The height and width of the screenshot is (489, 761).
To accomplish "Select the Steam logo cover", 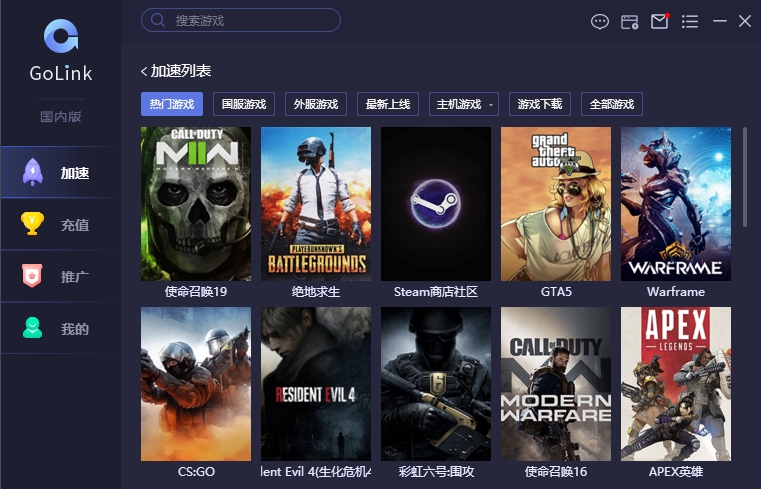I will tap(436, 204).
